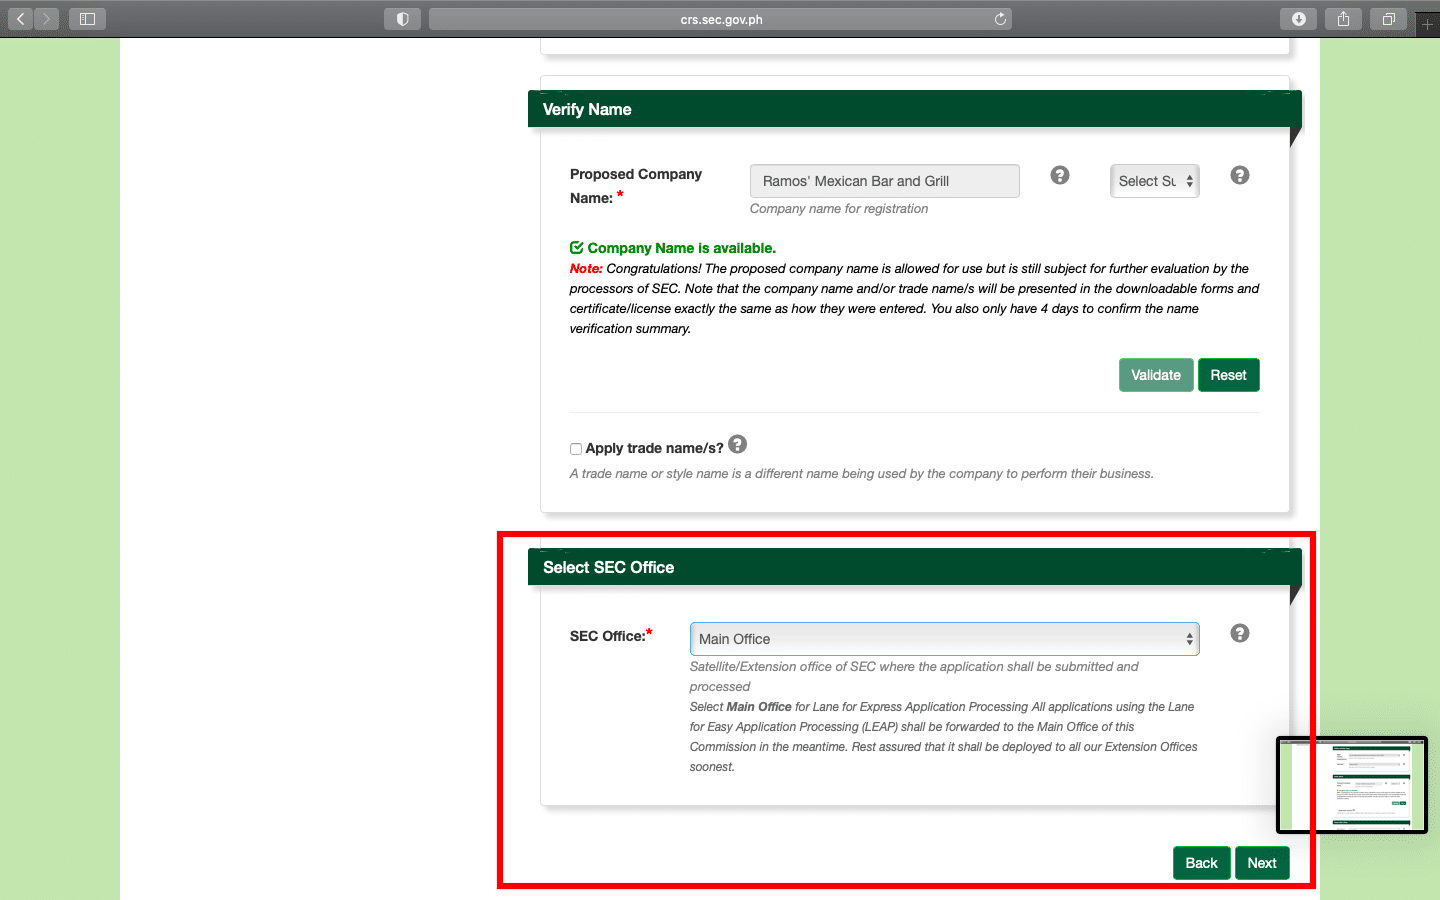Toggle the Safari sidebar button
The height and width of the screenshot is (900, 1440).
coord(87,19)
